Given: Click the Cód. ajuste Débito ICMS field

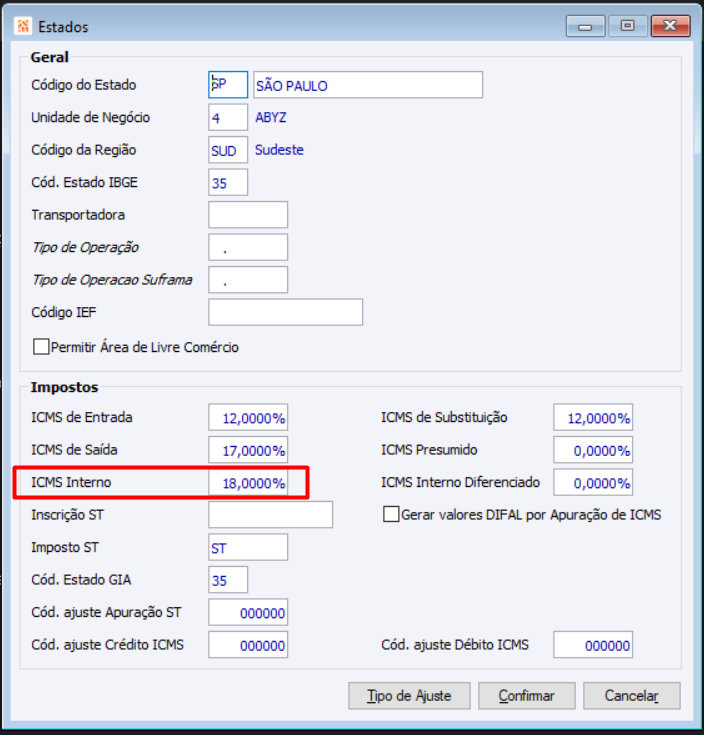Looking at the screenshot, I should (x=592, y=646).
